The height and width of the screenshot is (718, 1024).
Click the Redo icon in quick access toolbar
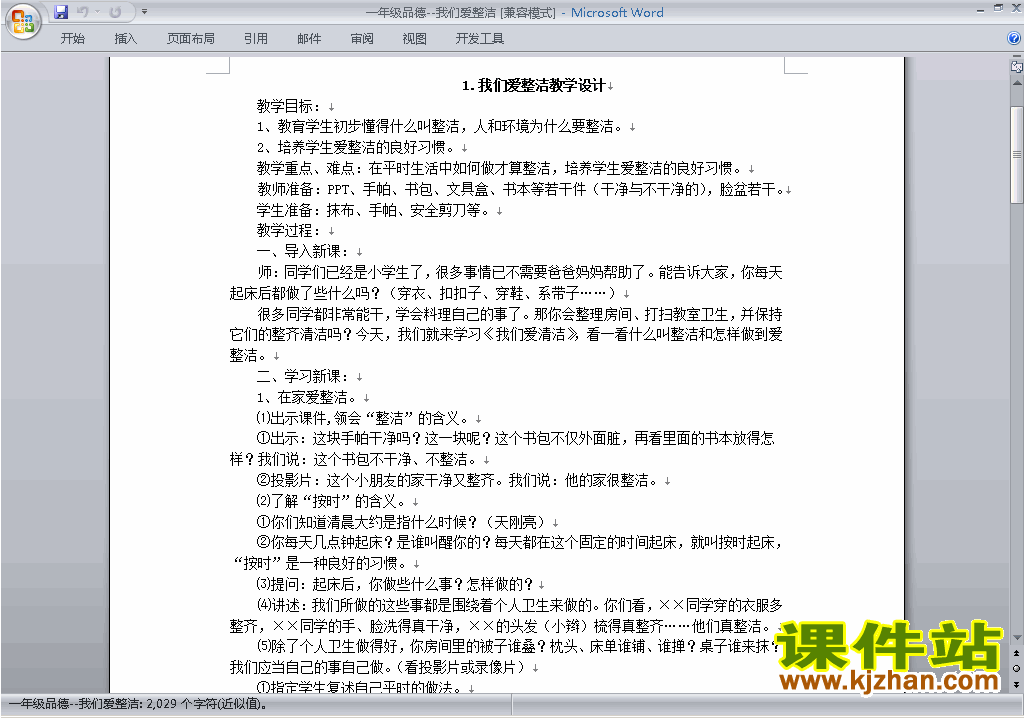pos(116,12)
